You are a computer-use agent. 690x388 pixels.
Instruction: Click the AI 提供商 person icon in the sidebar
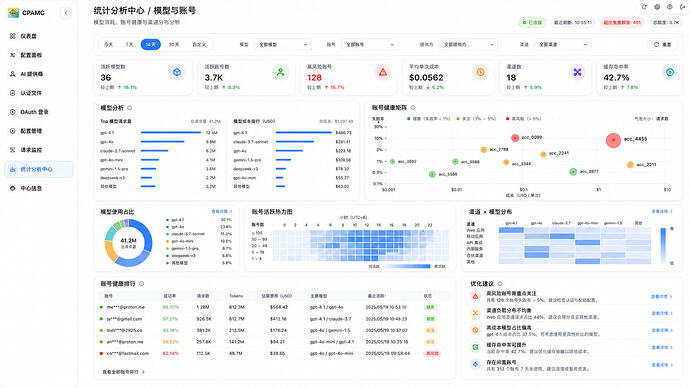12,74
